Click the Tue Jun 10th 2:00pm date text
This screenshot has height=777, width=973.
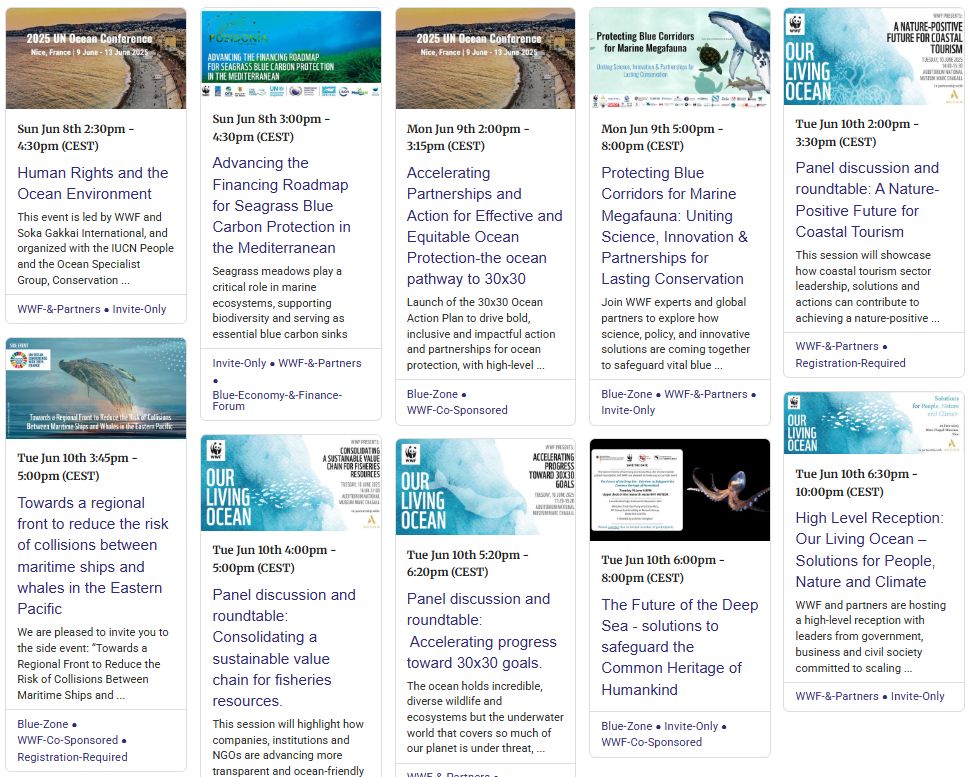click(x=857, y=133)
